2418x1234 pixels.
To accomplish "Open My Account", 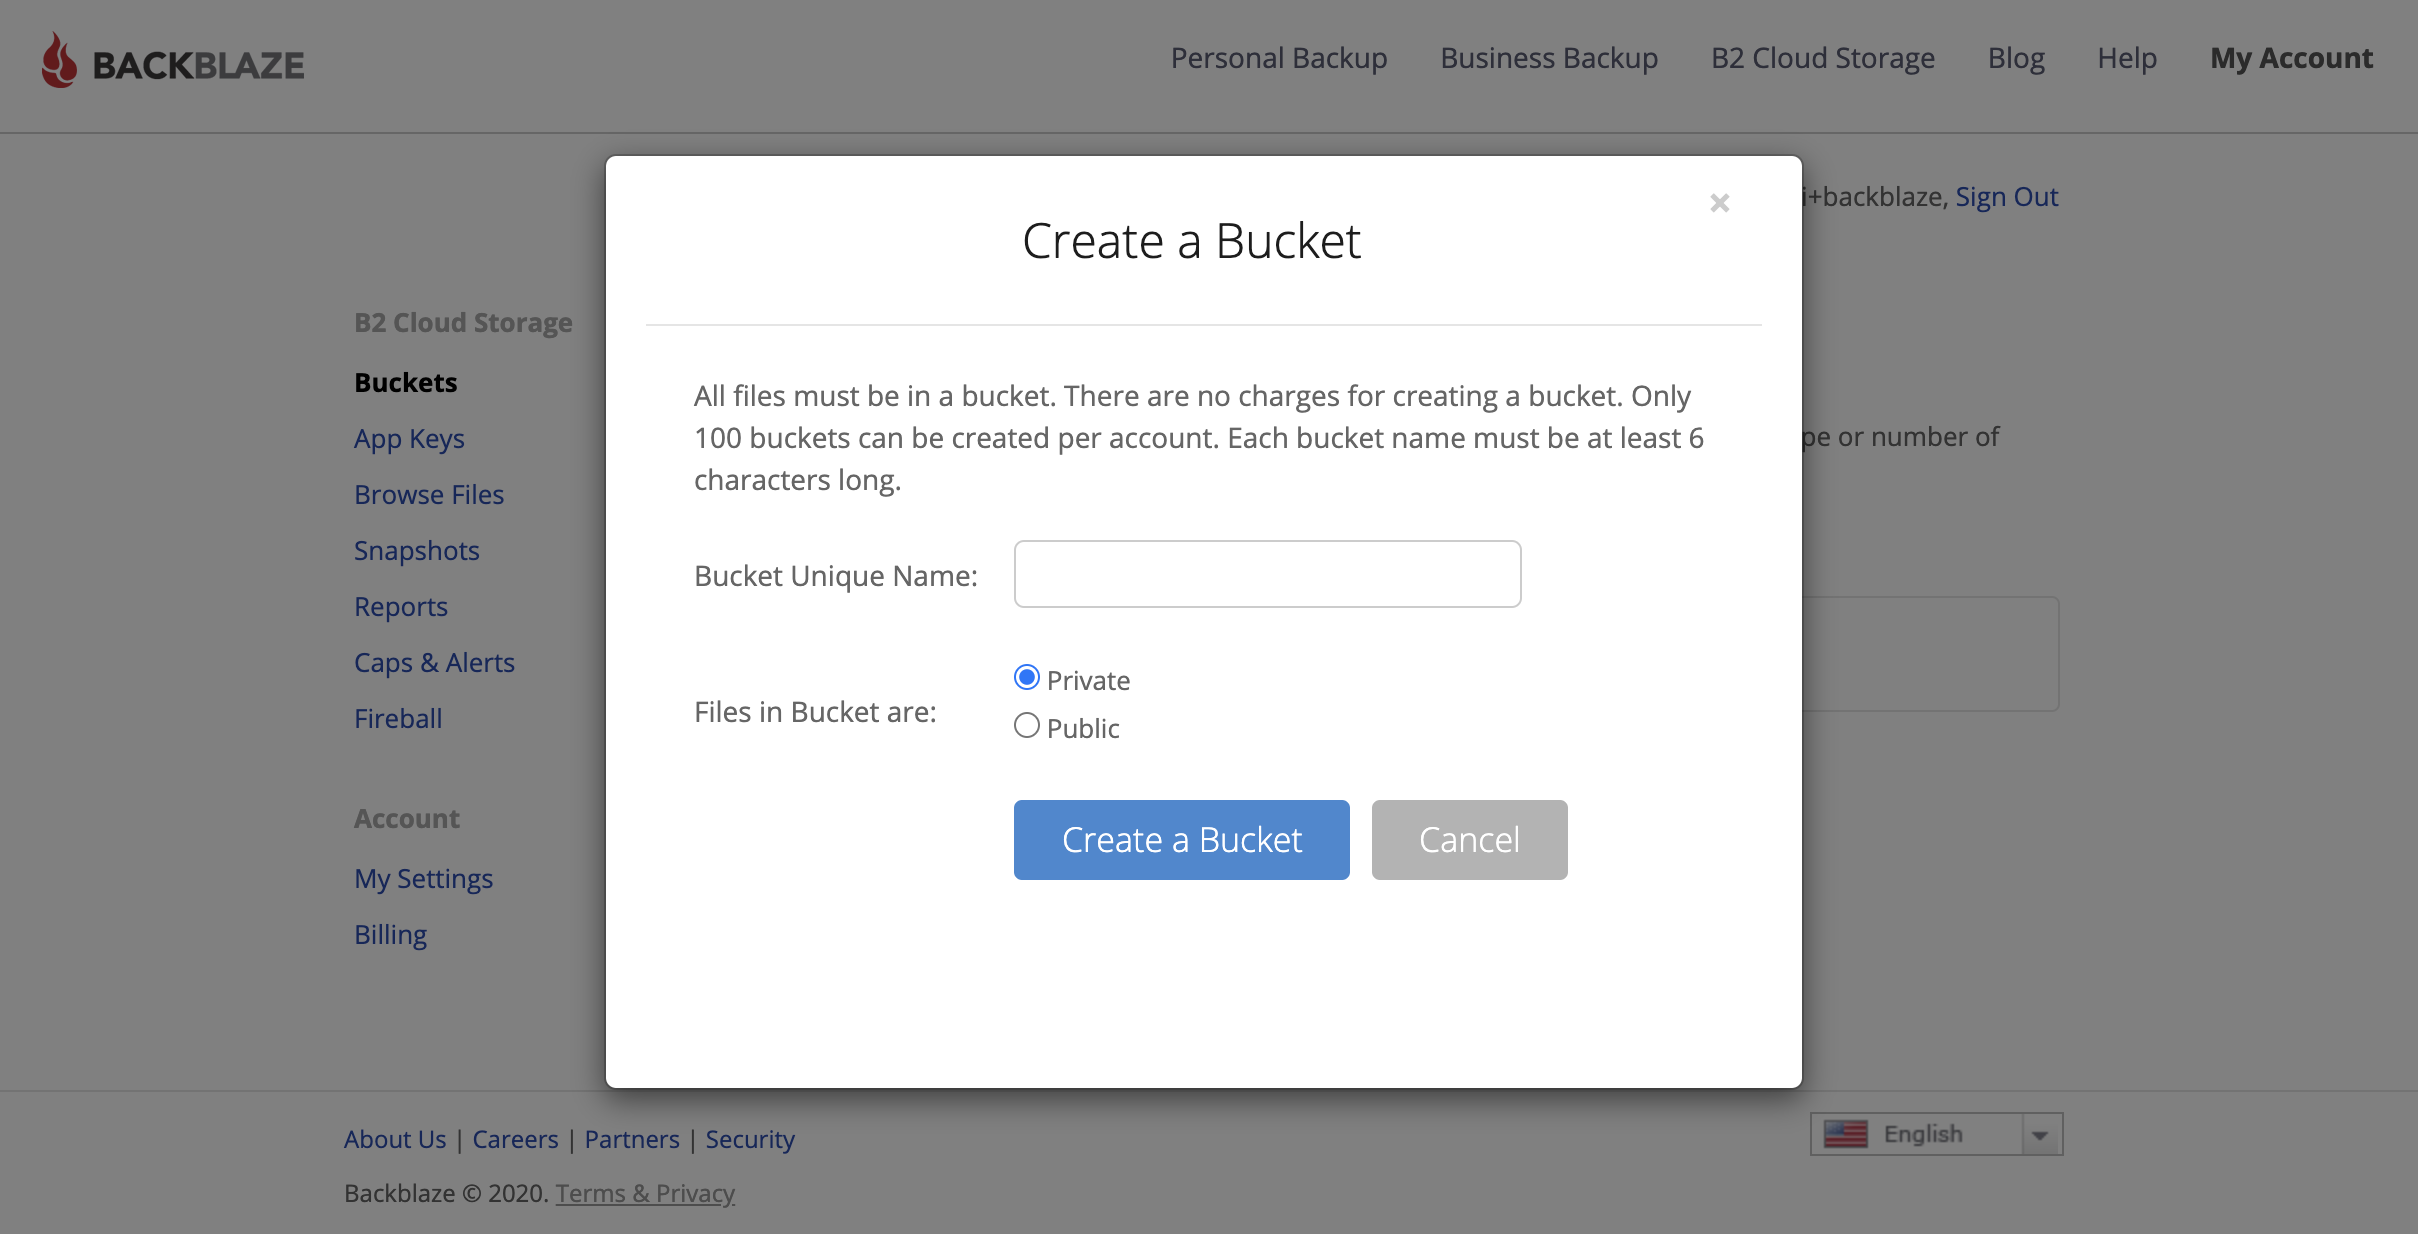I will click(2290, 58).
